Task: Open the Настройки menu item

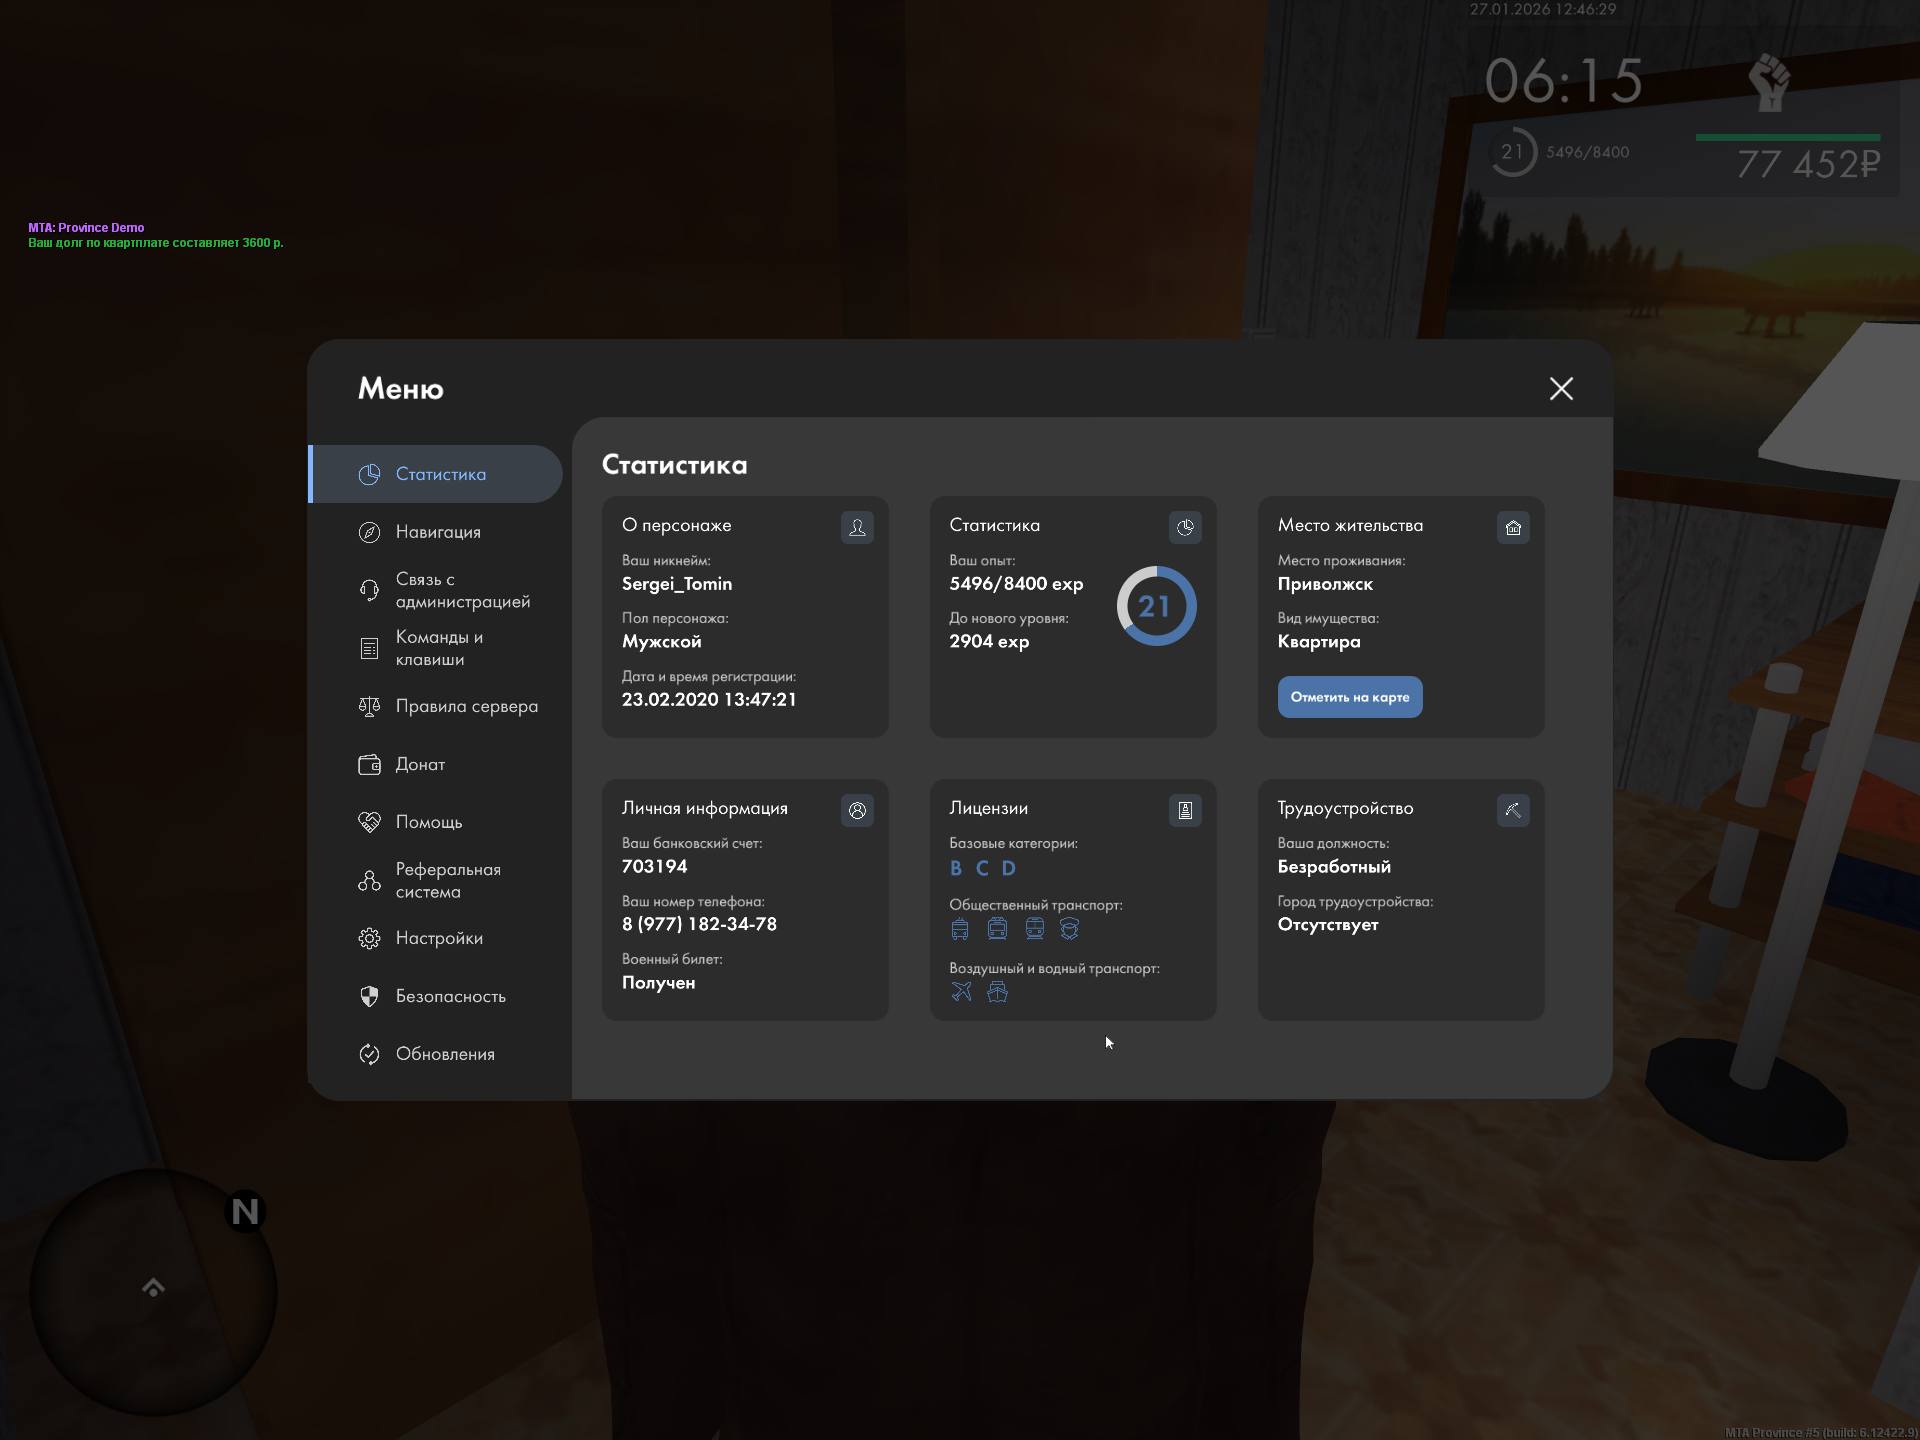Action: pos(439,938)
